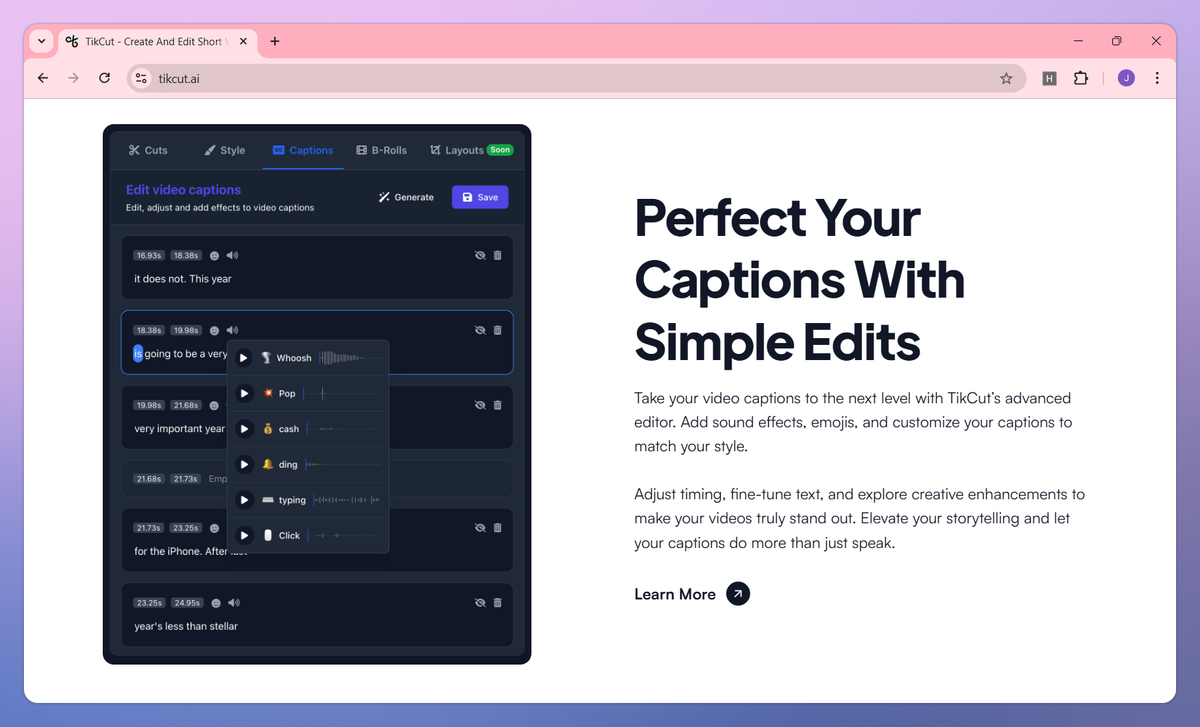The width and height of the screenshot is (1200, 727).
Task: Add emoji to 'it does not. This year' caption
Action: coord(214,256)
